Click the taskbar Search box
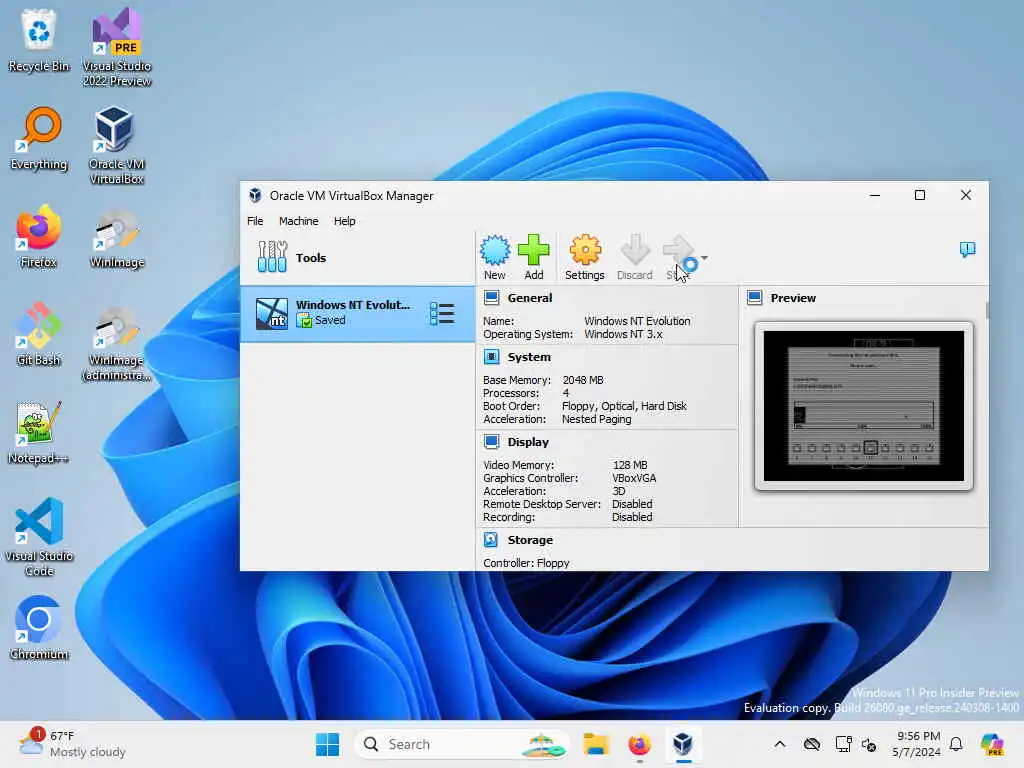Screen dimensions: 1024x768 (x=461, y=744)
